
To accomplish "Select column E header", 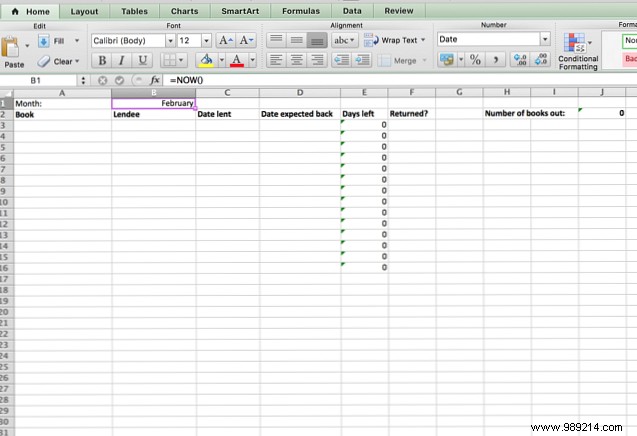I will point(364,93).
